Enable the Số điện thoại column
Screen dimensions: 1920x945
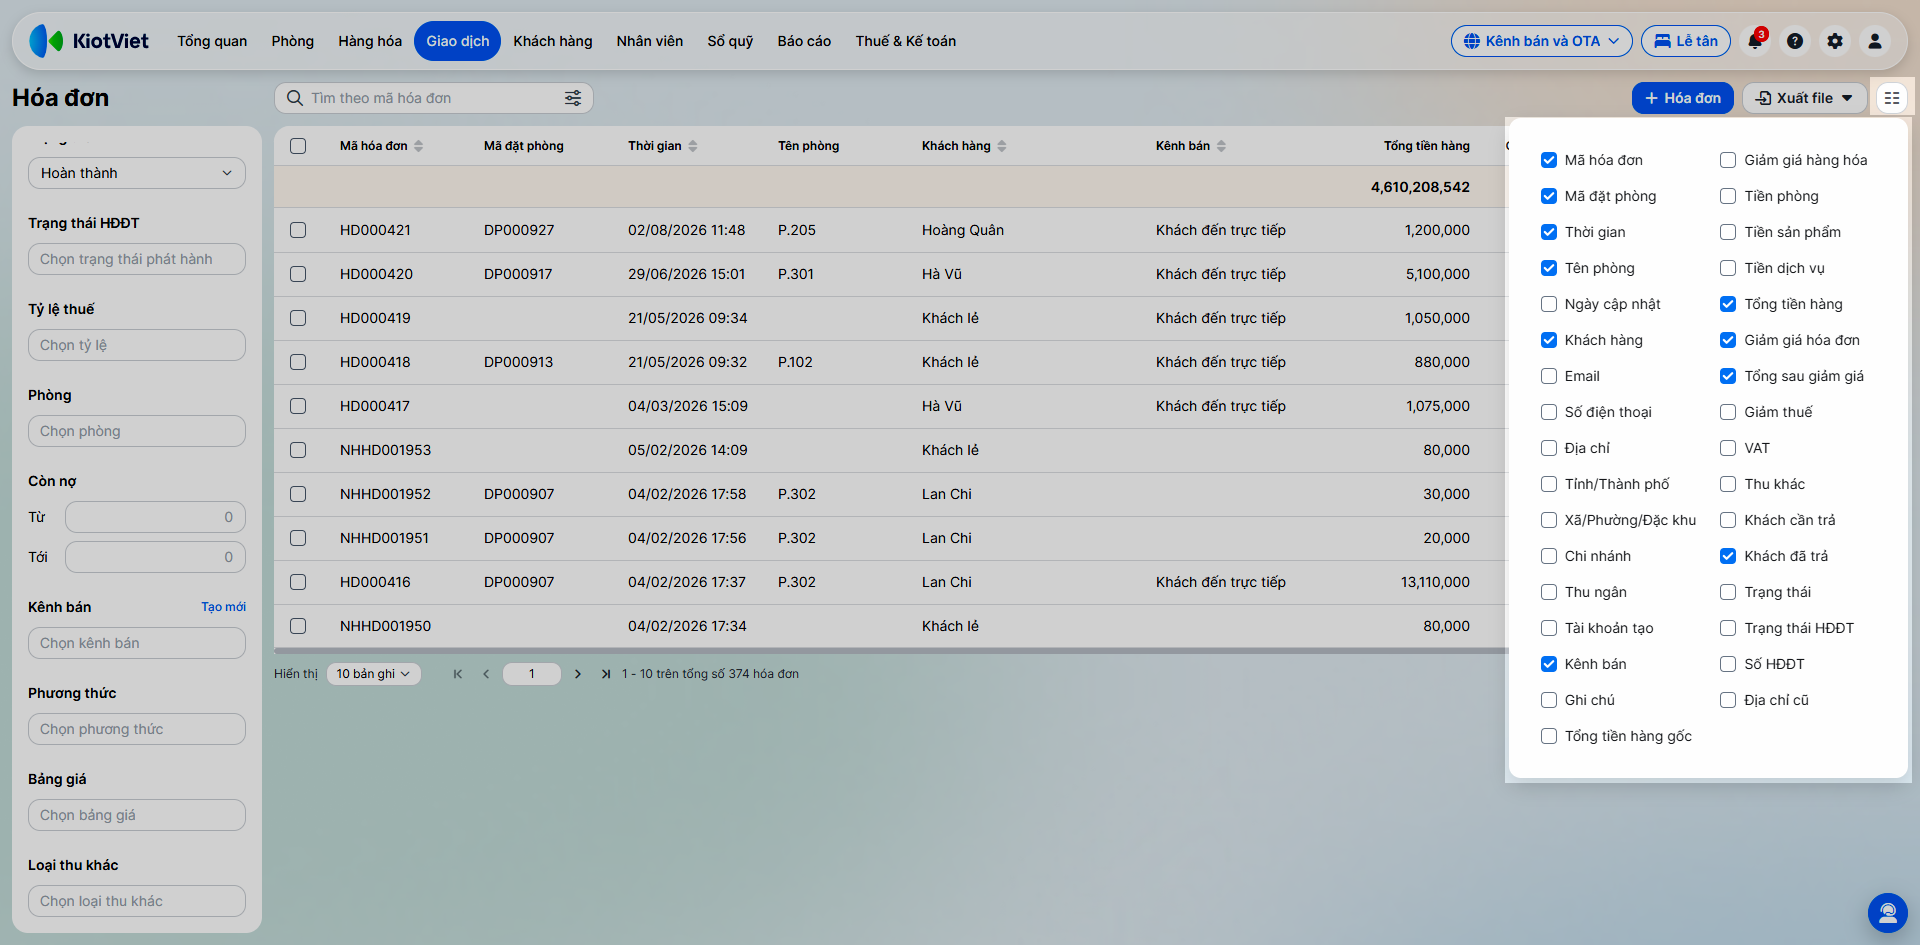(x=1549, y=412)
